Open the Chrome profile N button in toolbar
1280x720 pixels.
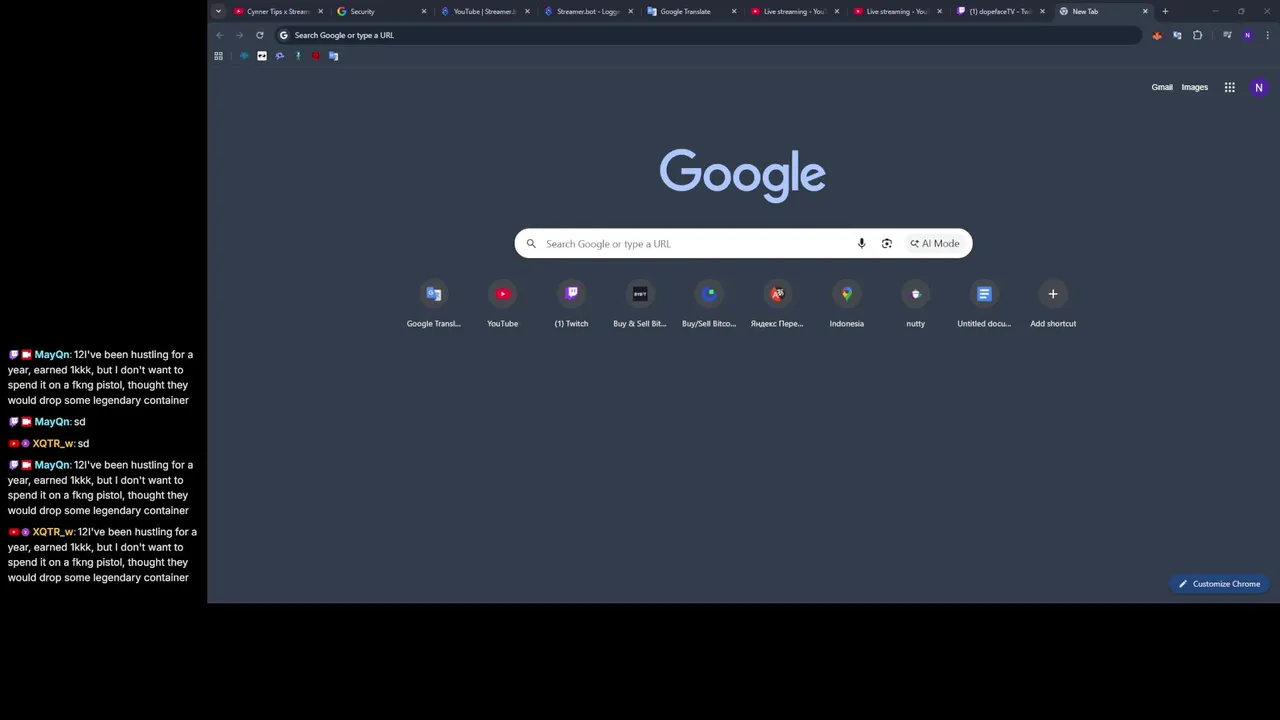tap(1247, 35)
